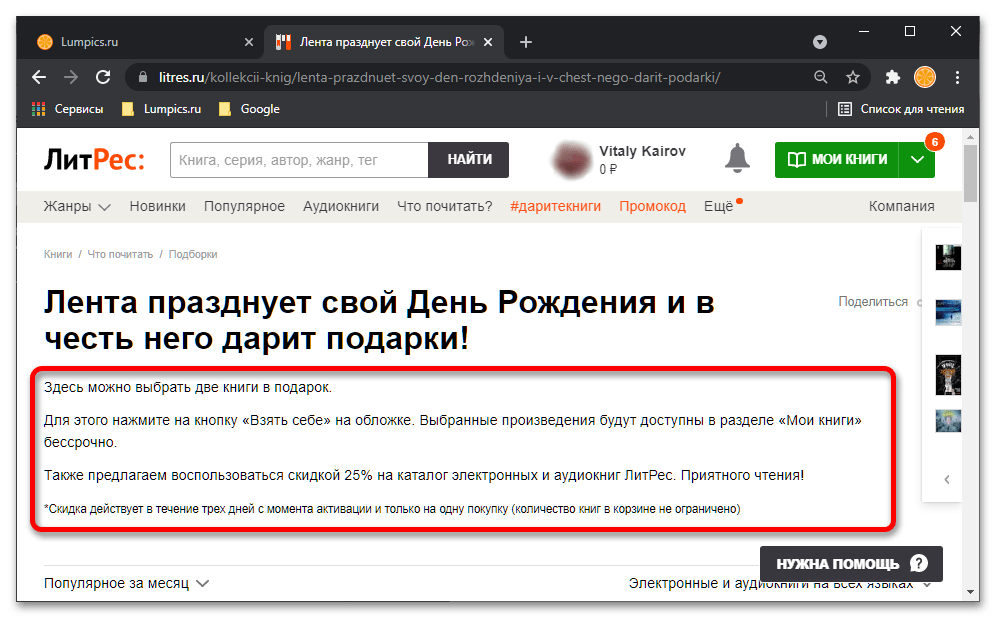This screenshot has height=618, width=996.
Task: Click scrollbar down arrow
Action: point(970,591)
